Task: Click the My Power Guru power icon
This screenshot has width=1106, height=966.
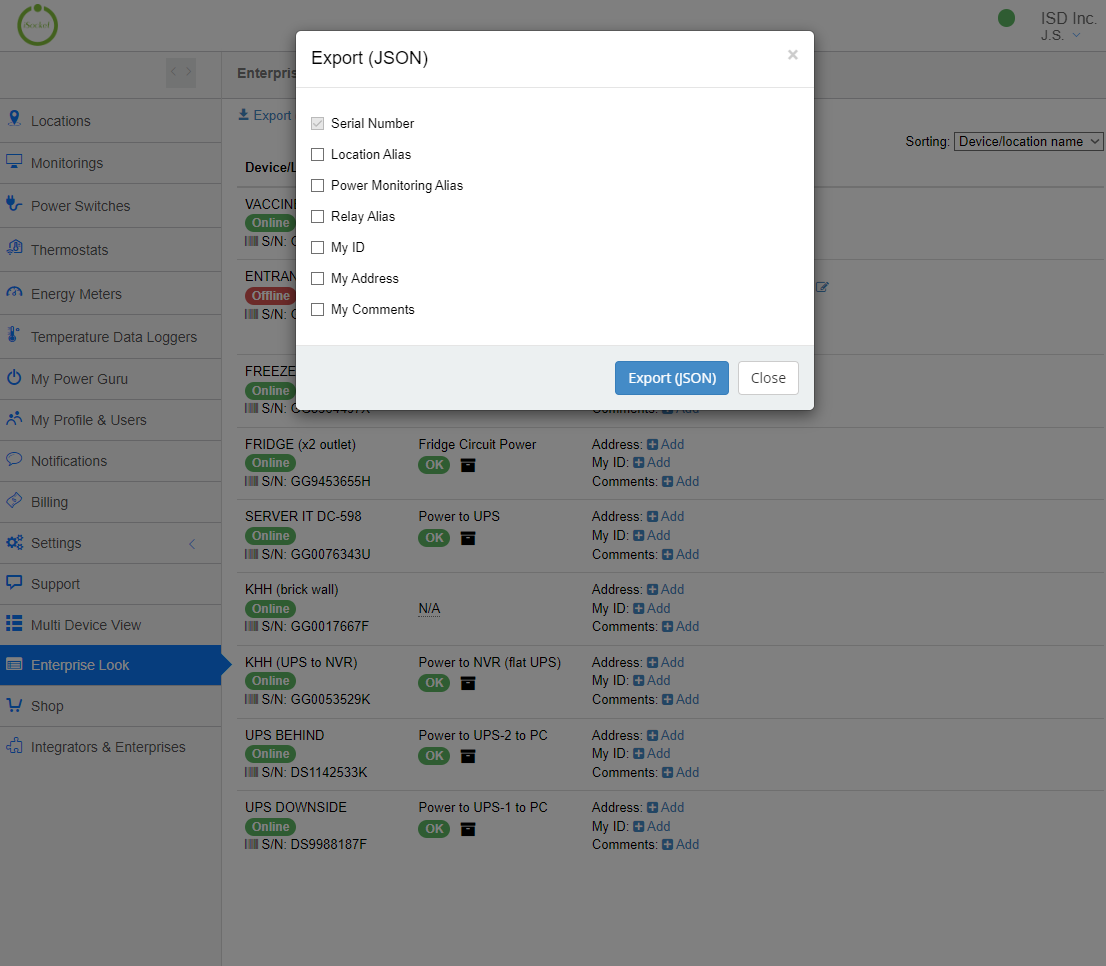Action: coord(14,377)
